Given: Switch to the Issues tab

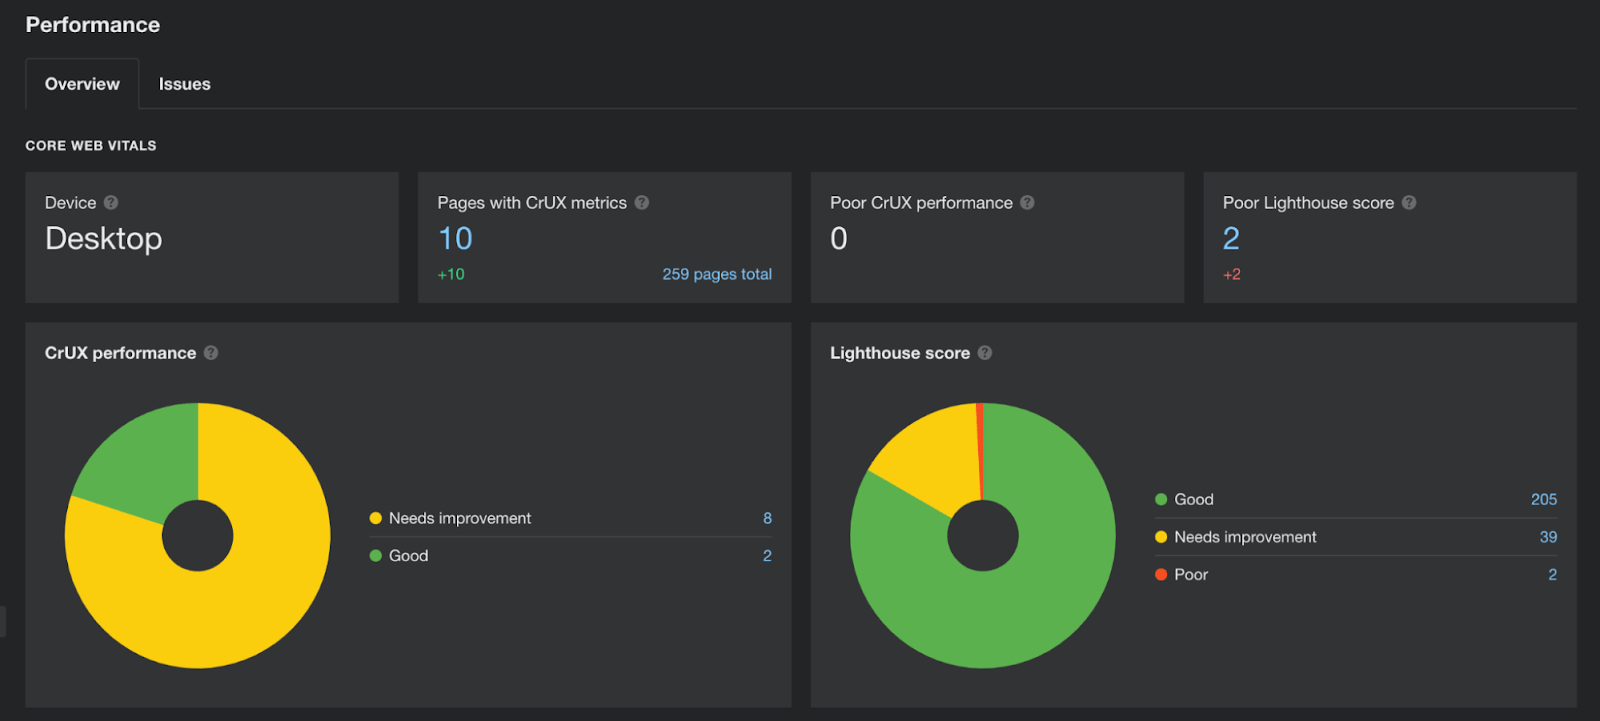Looking at the screenshot, I should pos(184,84).
